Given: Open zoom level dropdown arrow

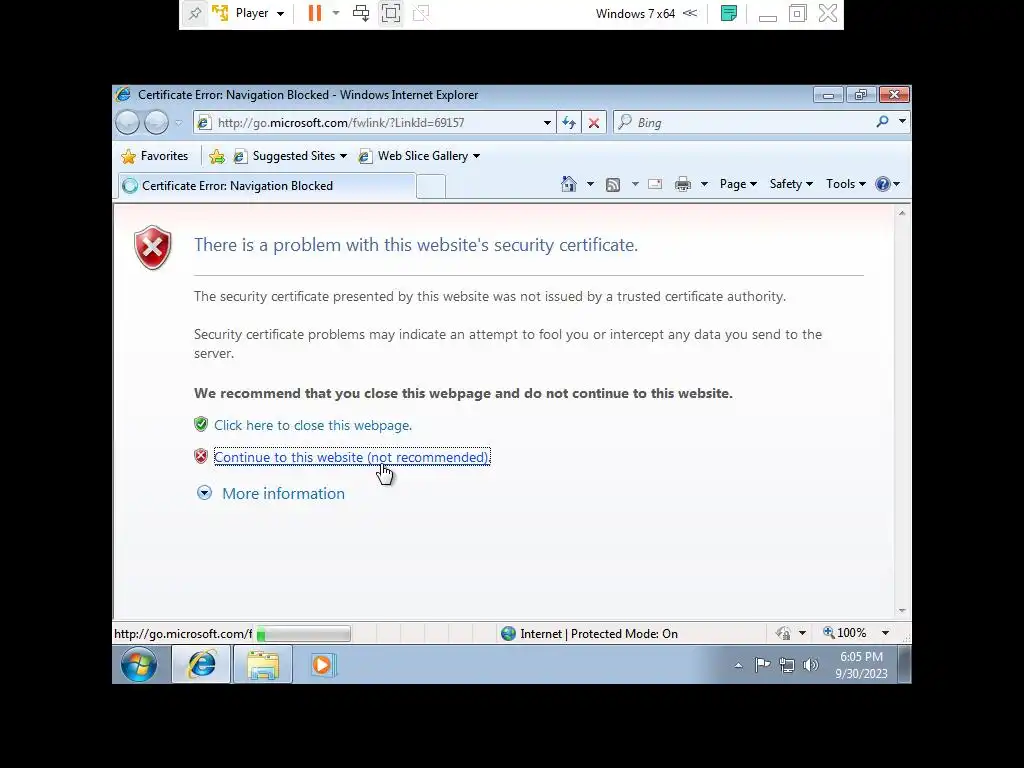Looking at the screenshot, I should (x=886, y=633).
